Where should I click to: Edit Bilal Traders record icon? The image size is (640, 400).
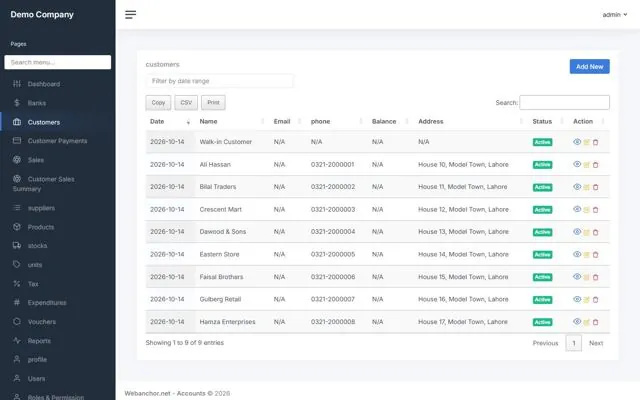tap(587, 187)
